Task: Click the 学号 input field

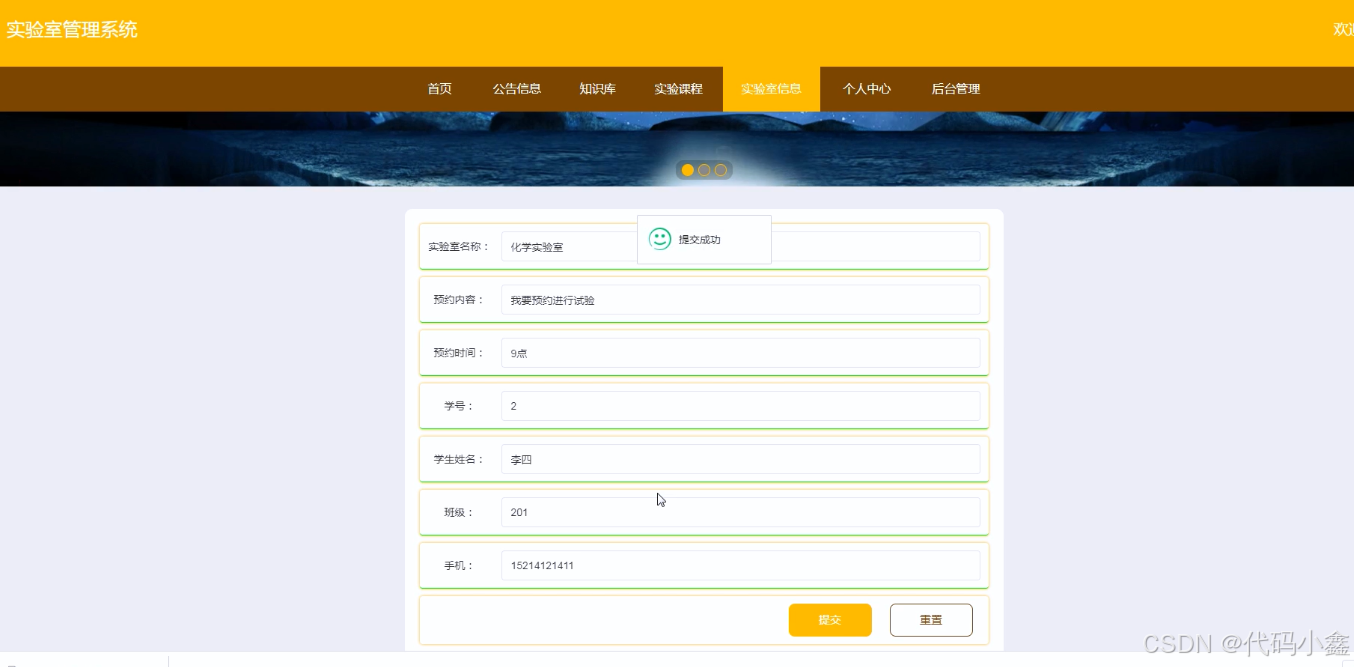Action: (740, 406)
